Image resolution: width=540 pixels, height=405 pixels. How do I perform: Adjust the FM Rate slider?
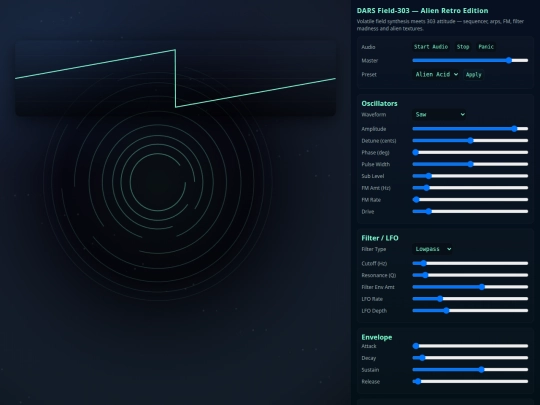(470, 199)
